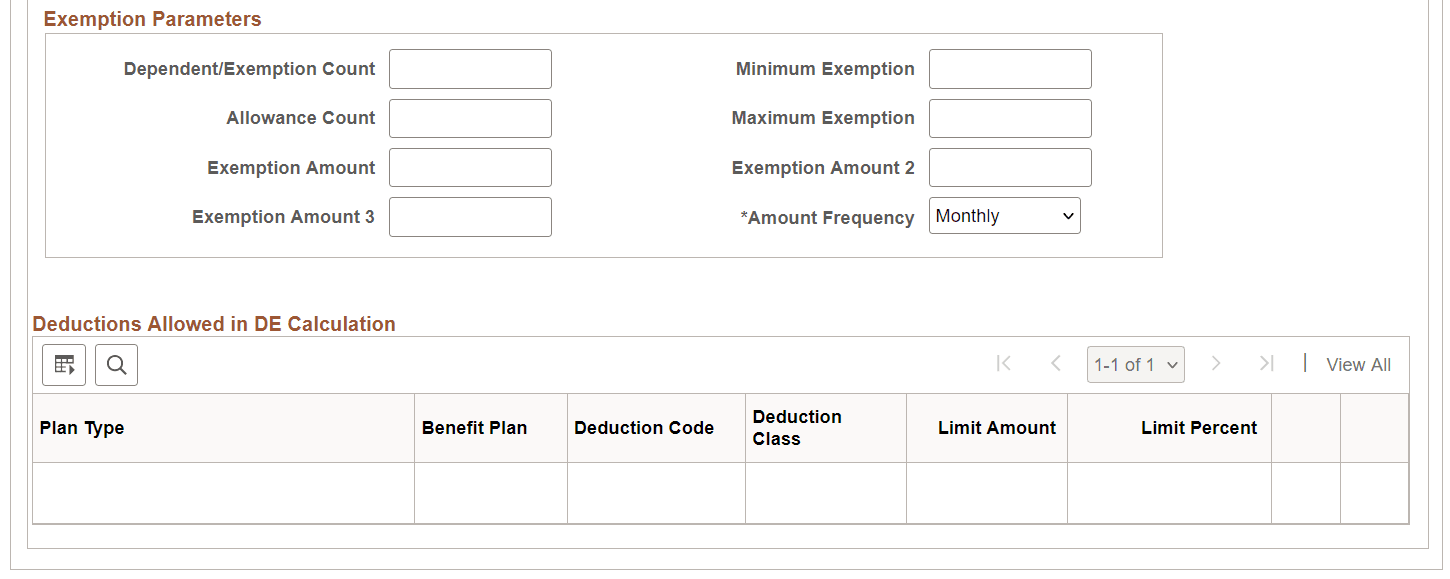Click the next page arrow in the grid

[1216, 364]
